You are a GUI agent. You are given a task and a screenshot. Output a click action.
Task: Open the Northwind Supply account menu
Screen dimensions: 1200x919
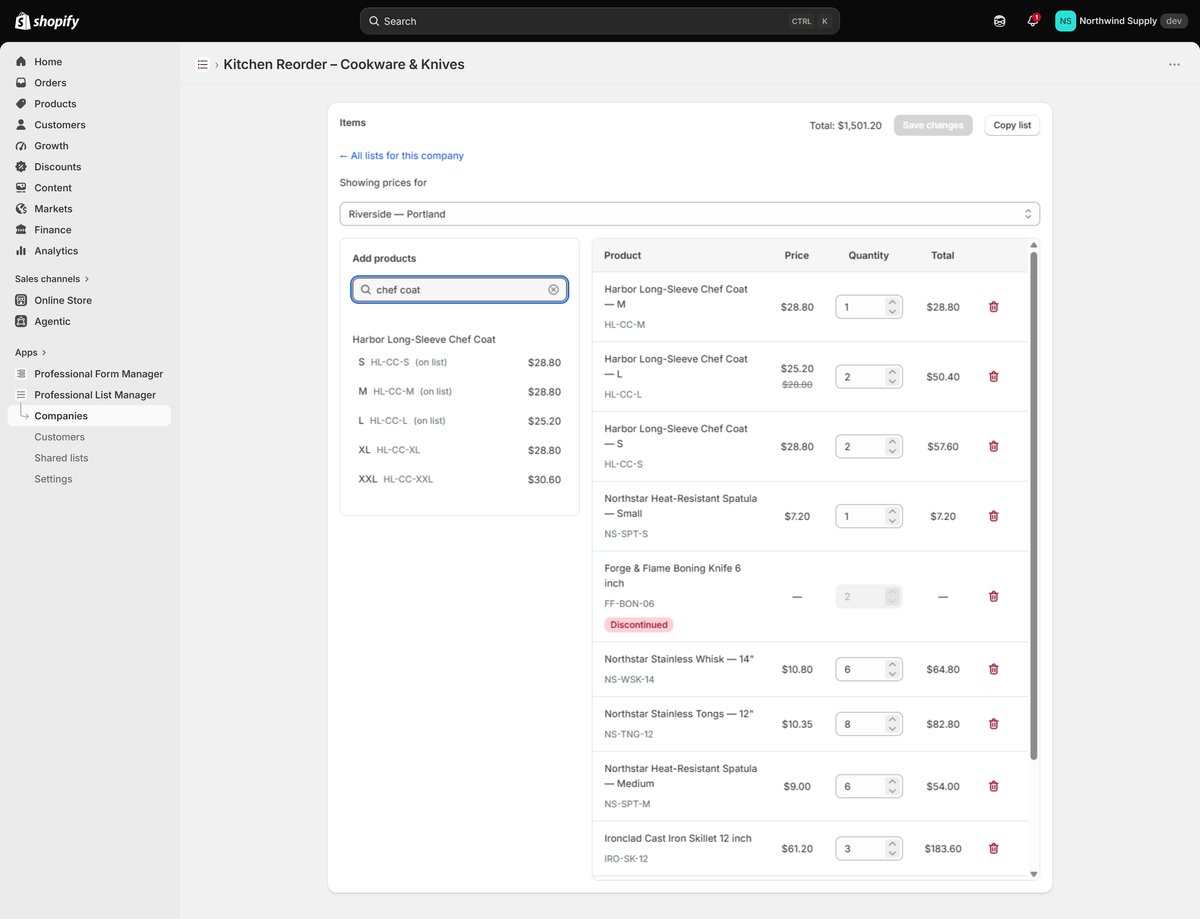click(x=1122, y=21)
